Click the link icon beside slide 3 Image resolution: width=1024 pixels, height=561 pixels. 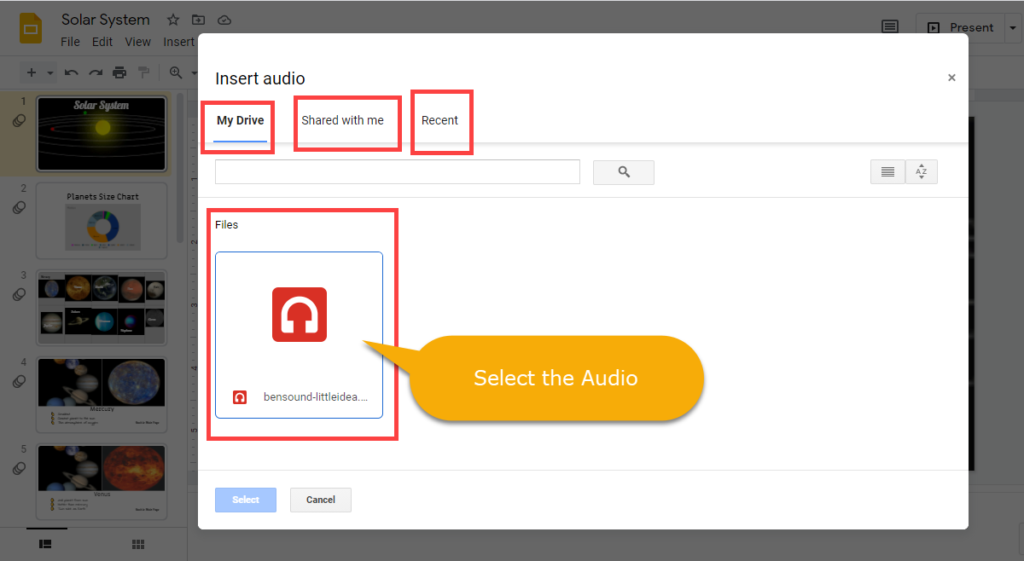[x=19, y=295]
